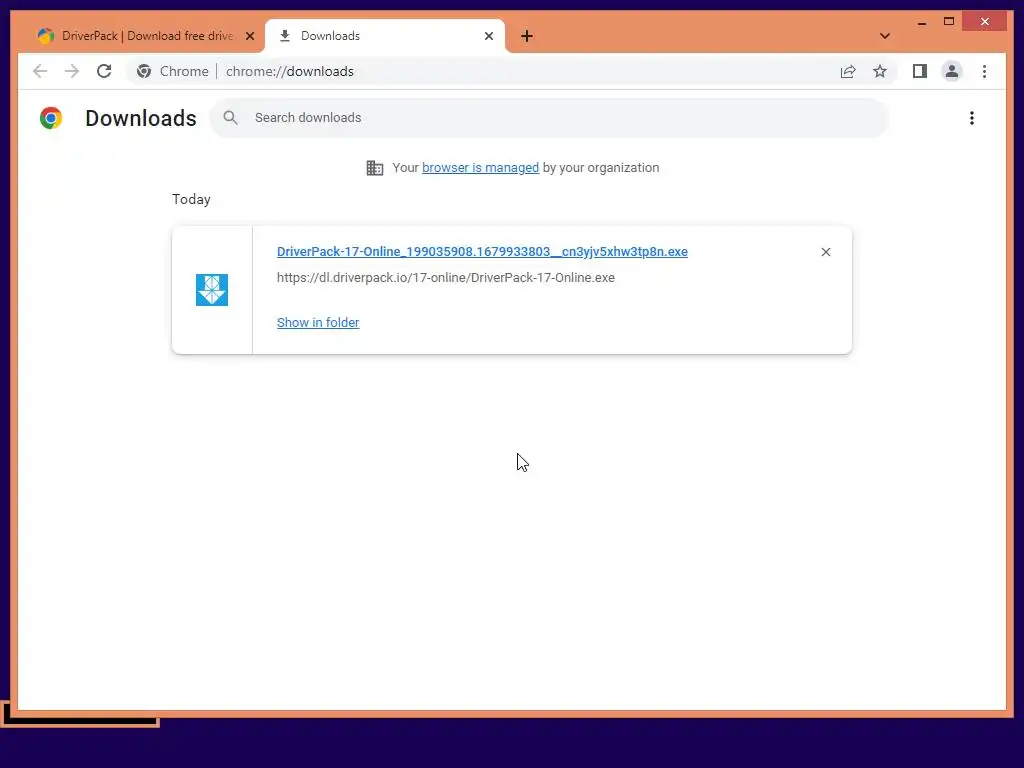Screen dimensions: 1024x768
Task: Share this page using the share icon
Action: [848, 71]
